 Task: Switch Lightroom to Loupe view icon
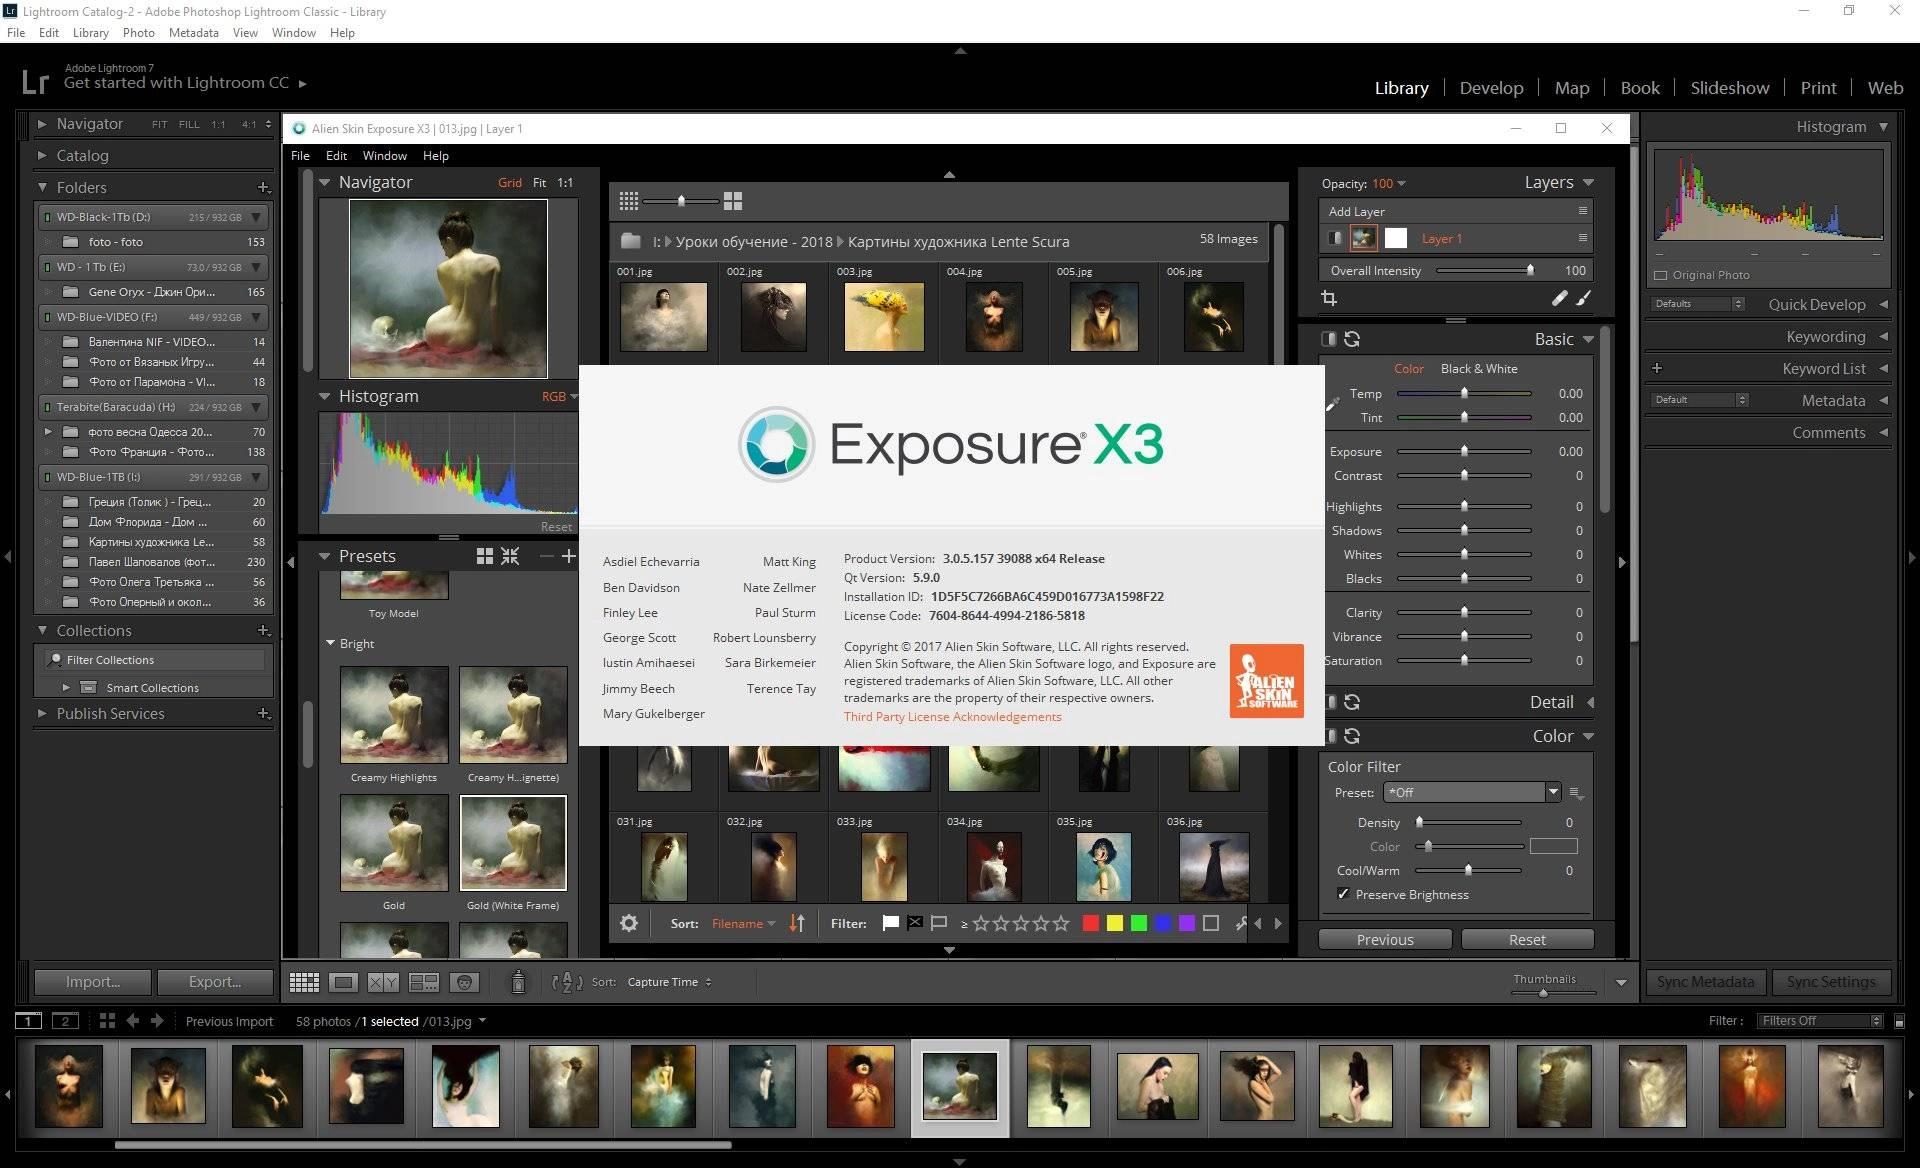pyautogui.click(x=344, y=982)
